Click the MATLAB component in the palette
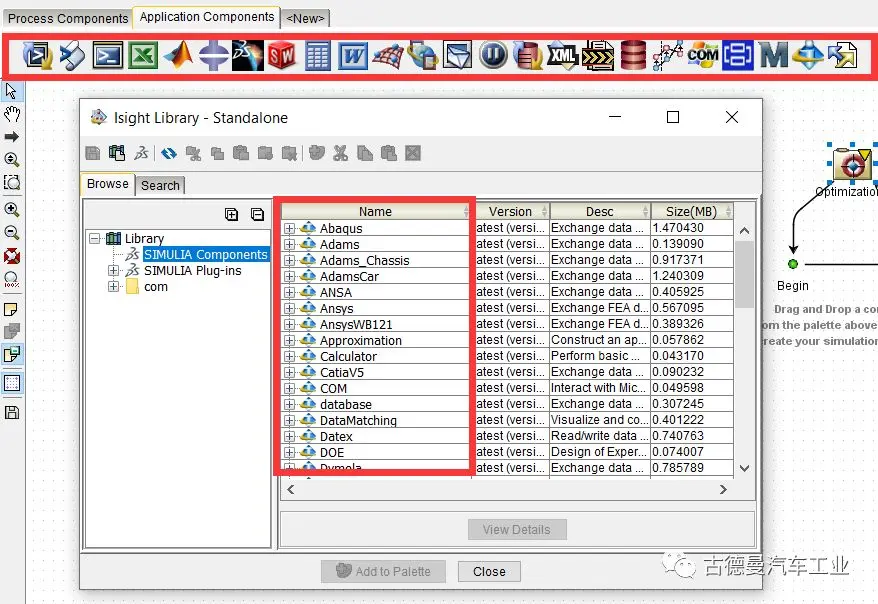Screen dimensions: 878x604 click(178, 55)
